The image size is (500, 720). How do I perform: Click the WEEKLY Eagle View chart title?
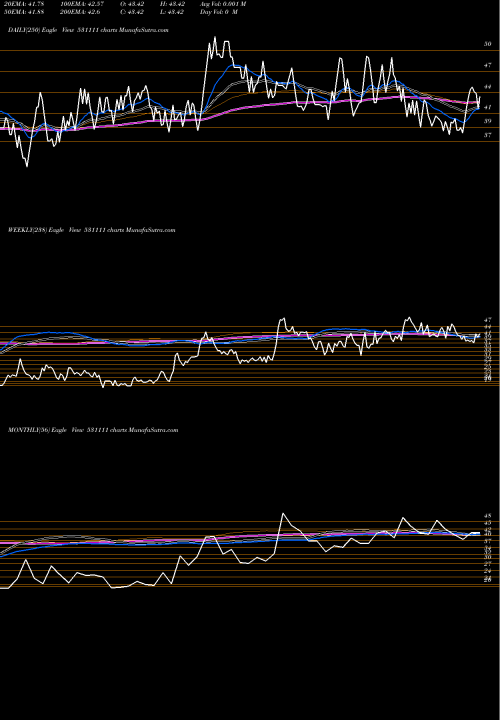tap(91, 230)
